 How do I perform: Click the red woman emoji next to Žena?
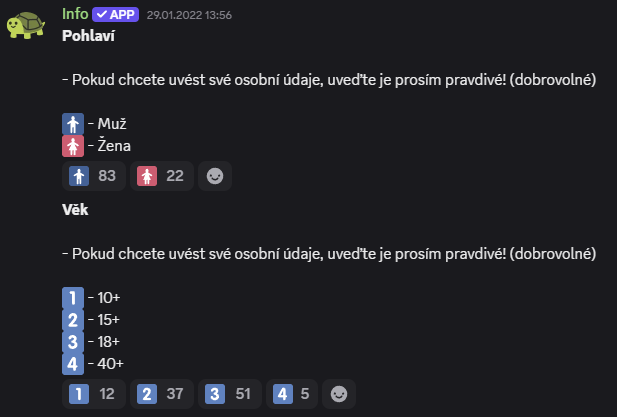(x=73, y=146)
